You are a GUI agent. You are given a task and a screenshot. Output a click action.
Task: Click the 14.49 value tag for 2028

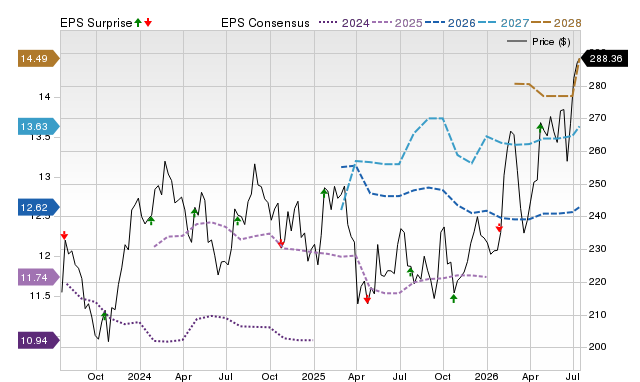[38, 58]
